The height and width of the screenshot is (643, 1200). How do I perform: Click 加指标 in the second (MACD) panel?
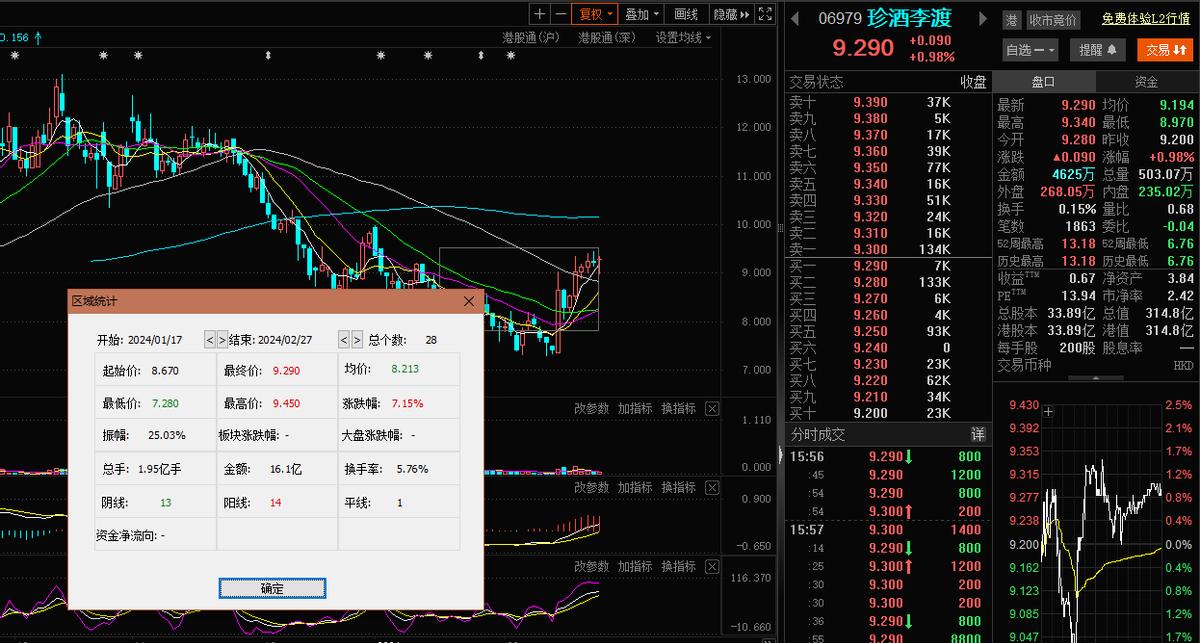[635, 487]
